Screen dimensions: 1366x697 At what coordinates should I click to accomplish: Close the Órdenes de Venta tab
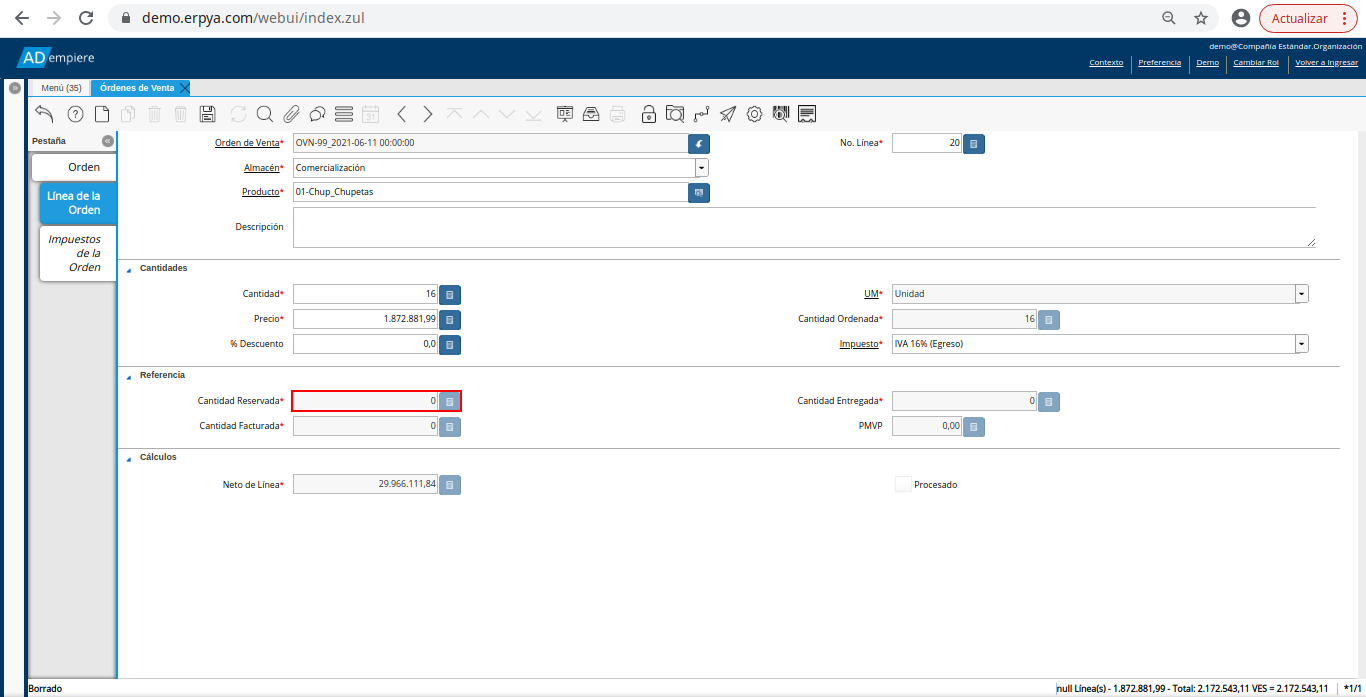184,88
